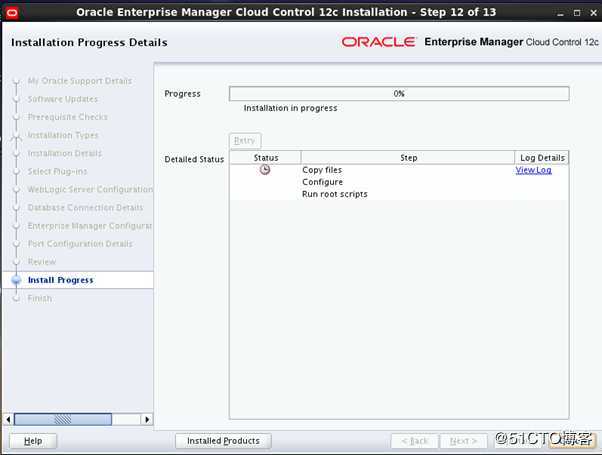Click the Installation Progress Details heading
602x455 pixels.
(x=89, y=42)
